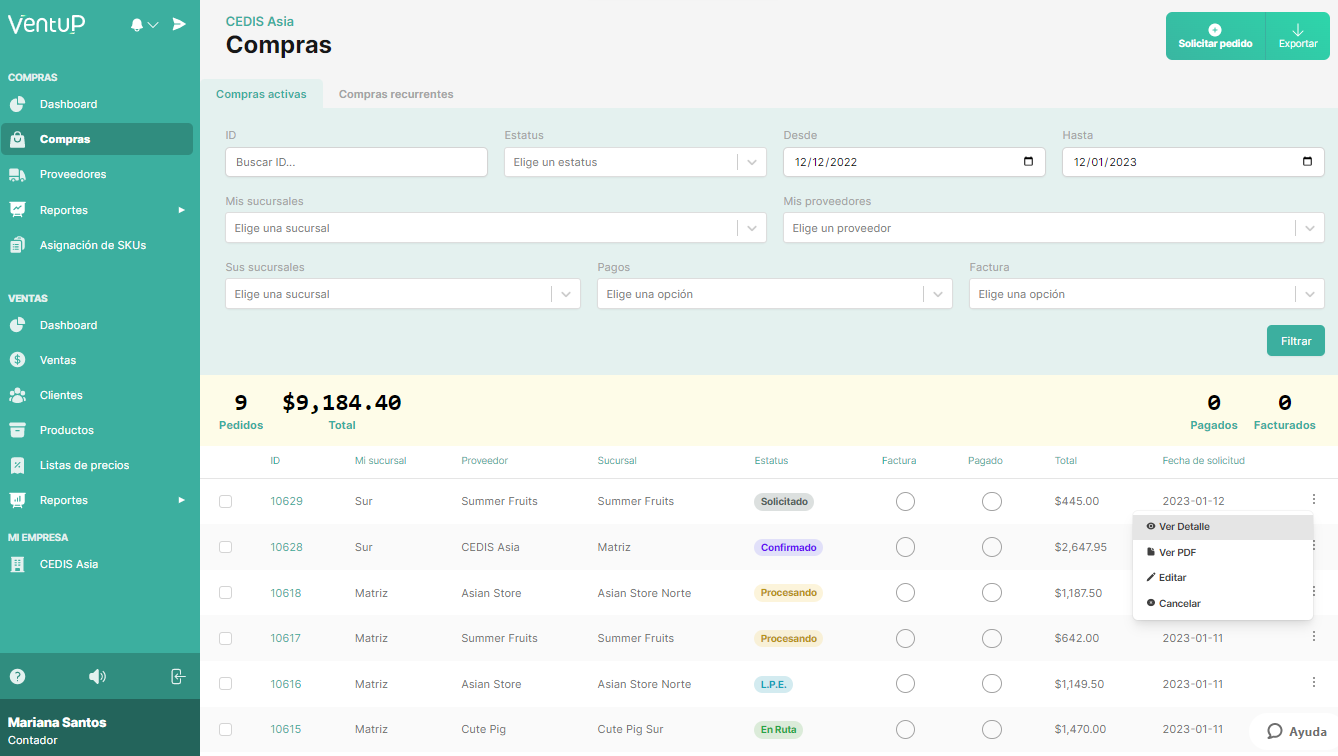The width and height of the screenshot is (1338, 756).
Task: Click the Solicitar pedido button
Action: tap(1215, 36)
